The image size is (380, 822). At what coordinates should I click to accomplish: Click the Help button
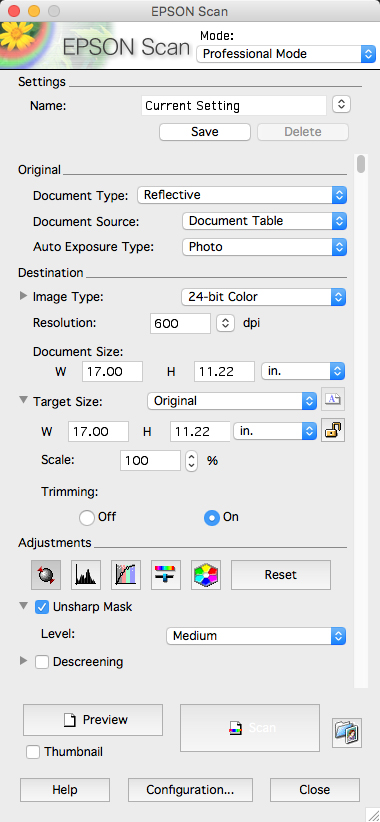pos(65,789)
